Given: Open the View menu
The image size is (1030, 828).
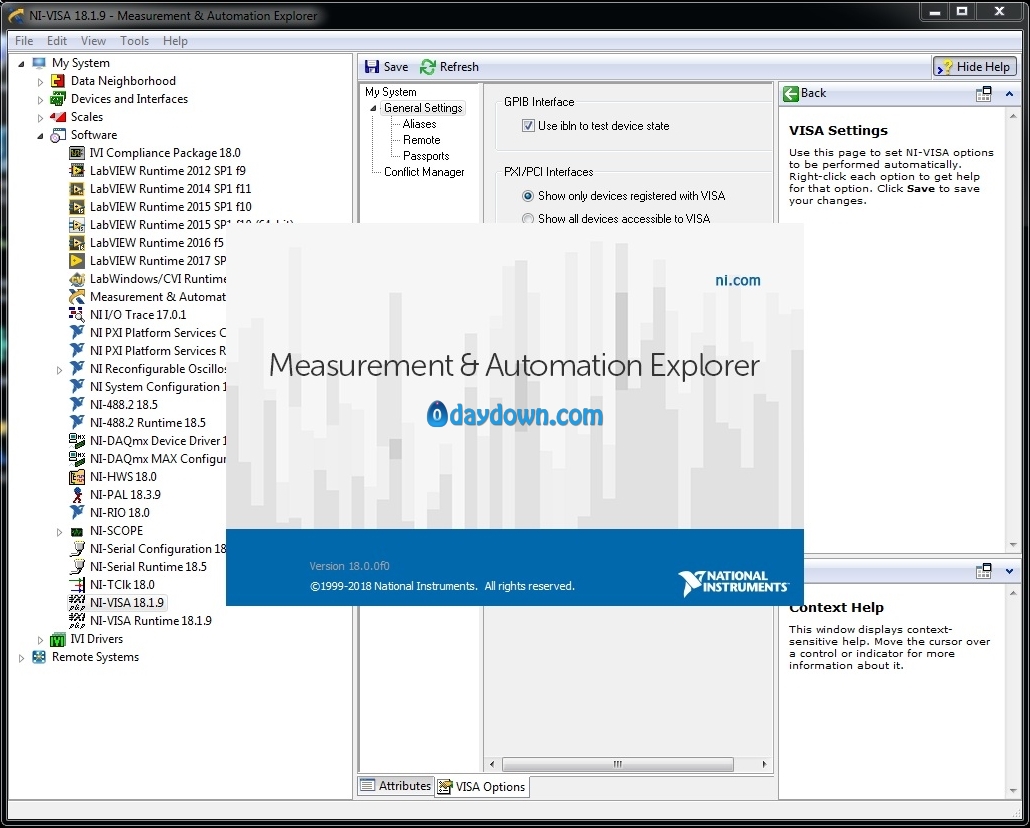Looking at the screenshot, I should (x=93, y=41).
